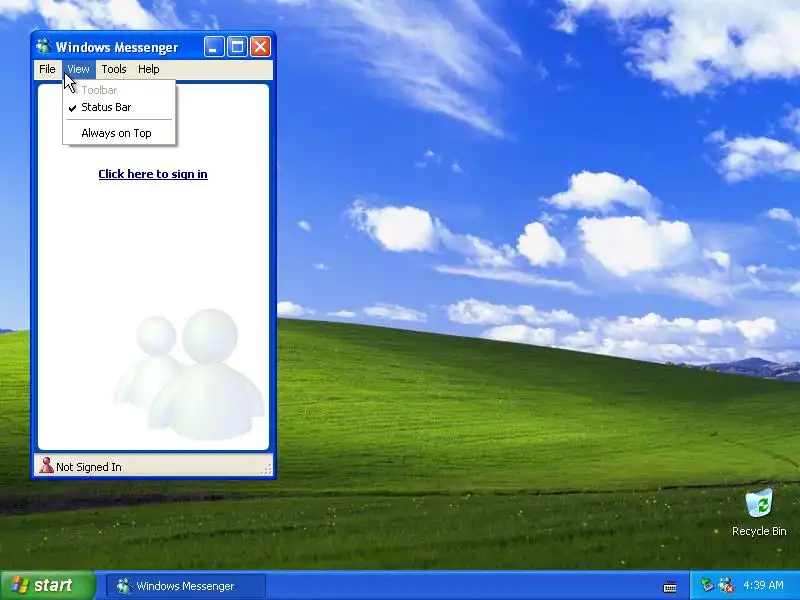This screenshot has width=800, height=600.
Task: Click the resize grip in Messenger's status bar
Action: (x=267, y=469)
